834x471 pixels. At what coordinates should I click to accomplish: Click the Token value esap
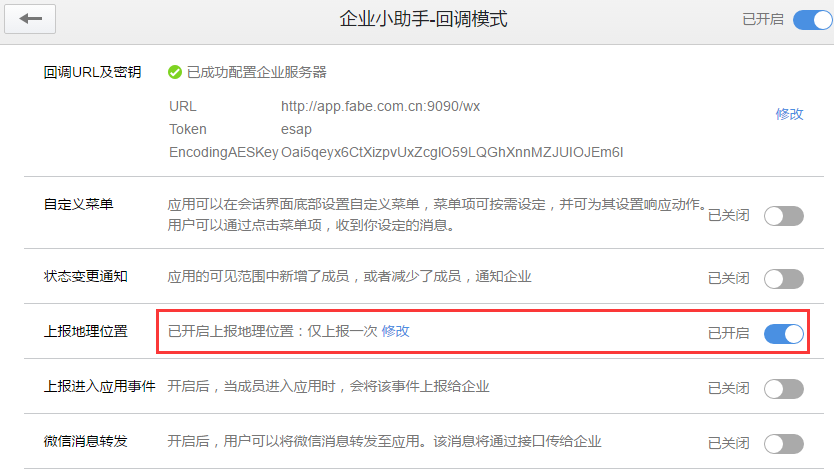click(x=296, y=129)
